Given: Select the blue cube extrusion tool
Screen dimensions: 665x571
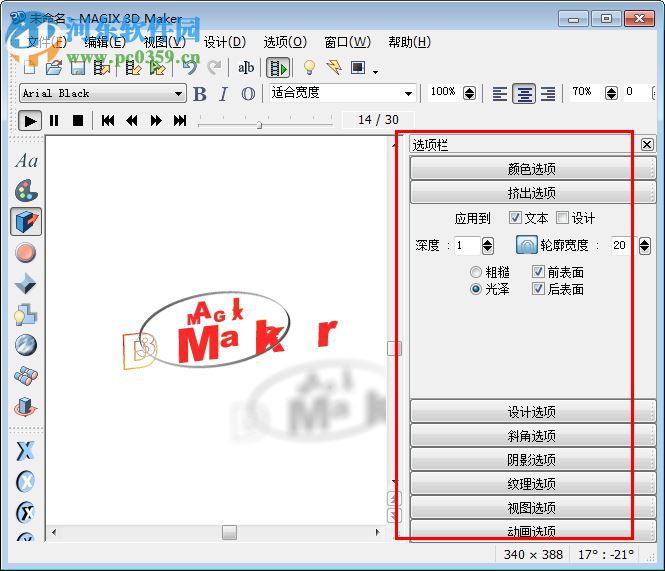Looking at the screenshot, I should click(x=26, y=221).
